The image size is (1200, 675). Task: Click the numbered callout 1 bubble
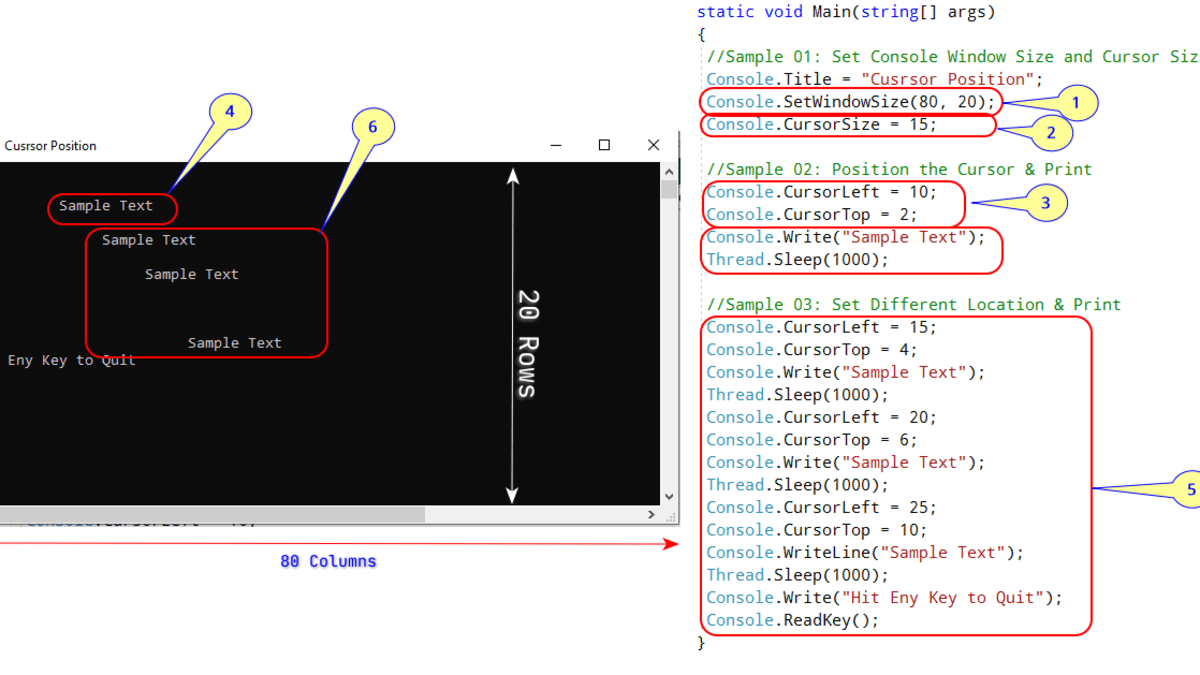[x=1075, y=103]
